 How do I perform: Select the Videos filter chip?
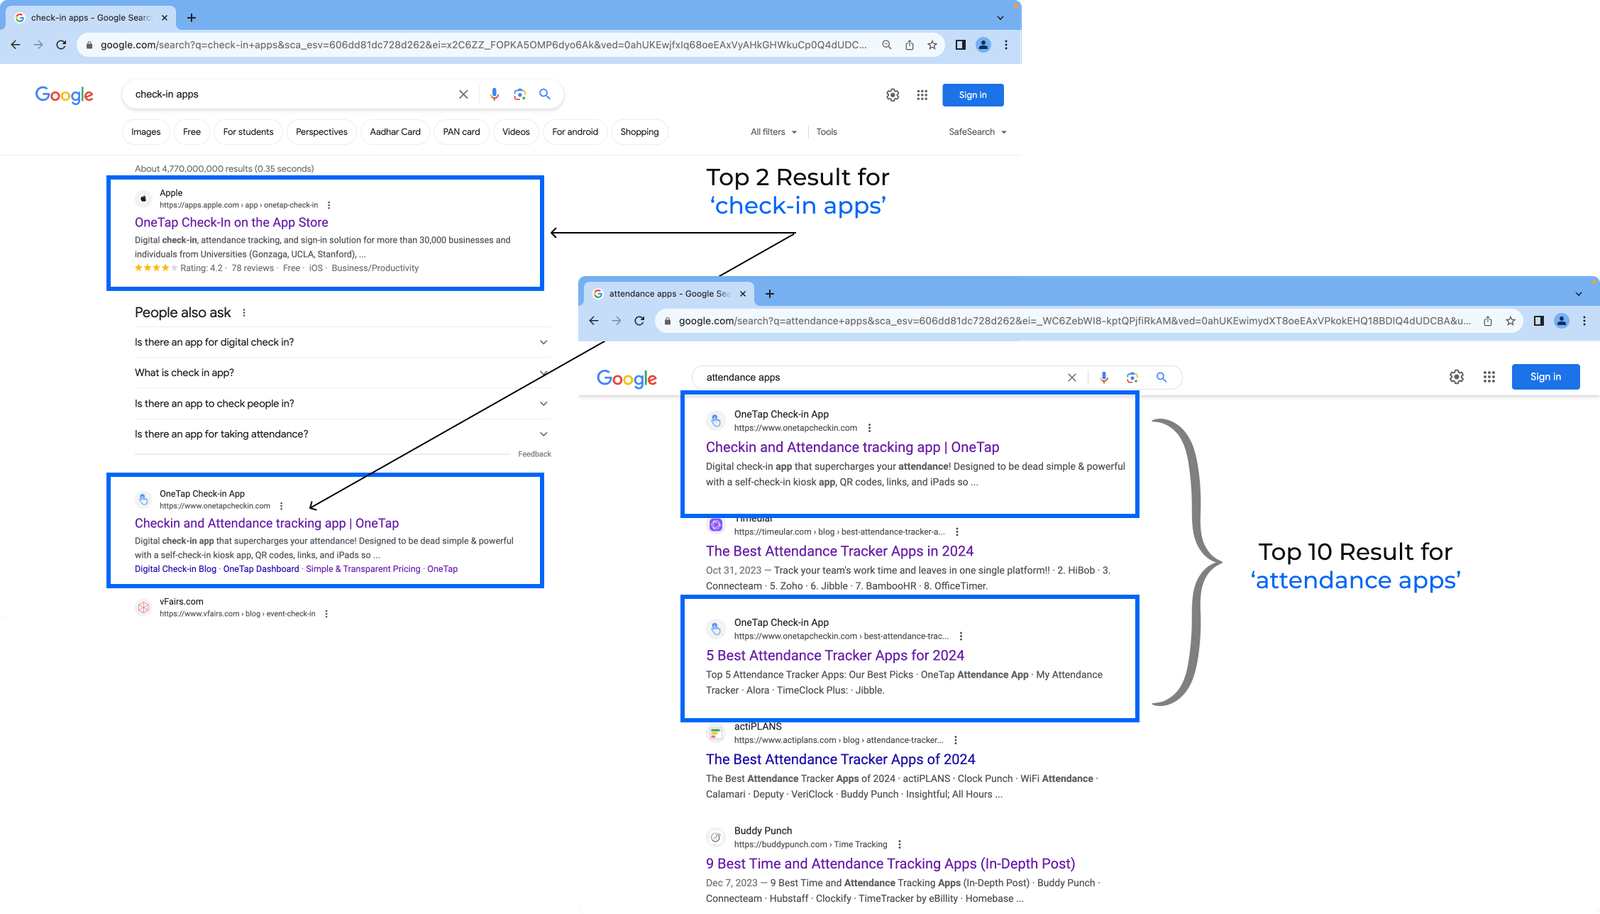(516, 132)
